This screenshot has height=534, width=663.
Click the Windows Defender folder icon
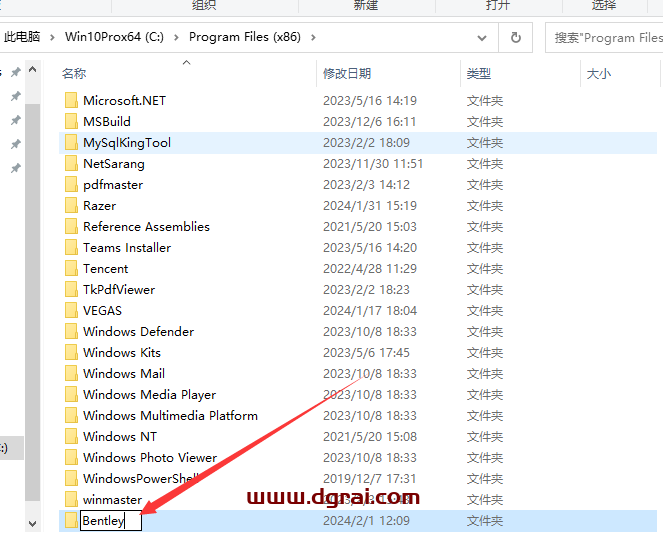click(71, 331)
